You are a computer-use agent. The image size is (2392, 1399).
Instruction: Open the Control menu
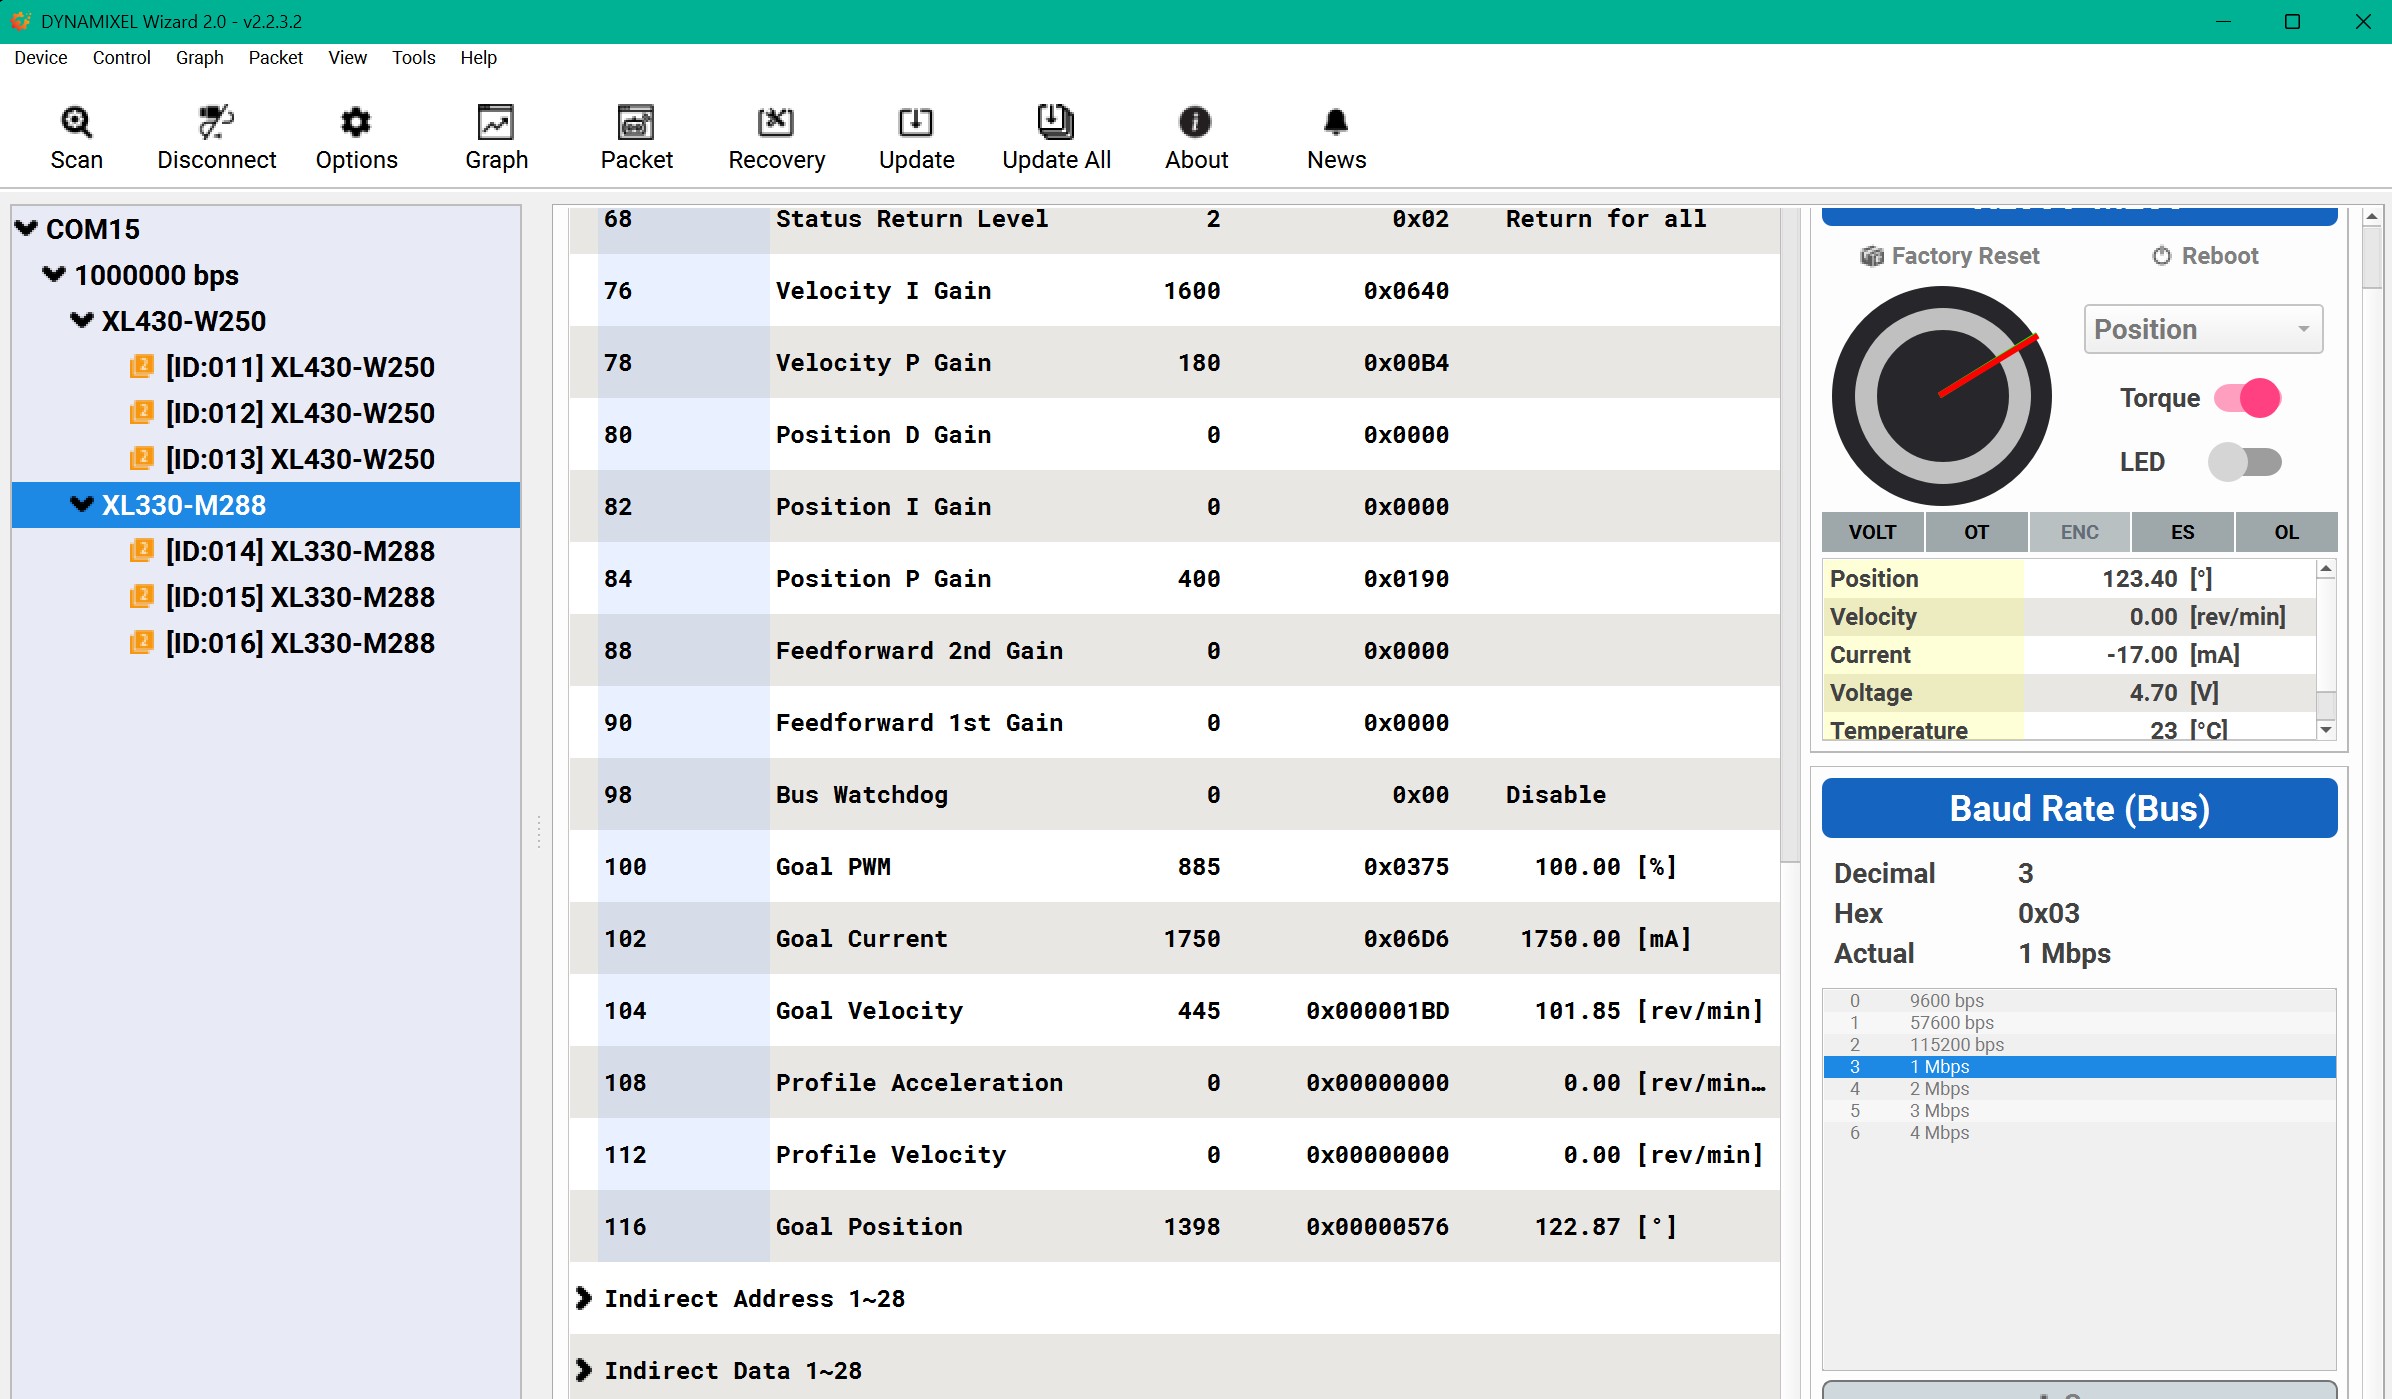[121, 58]
